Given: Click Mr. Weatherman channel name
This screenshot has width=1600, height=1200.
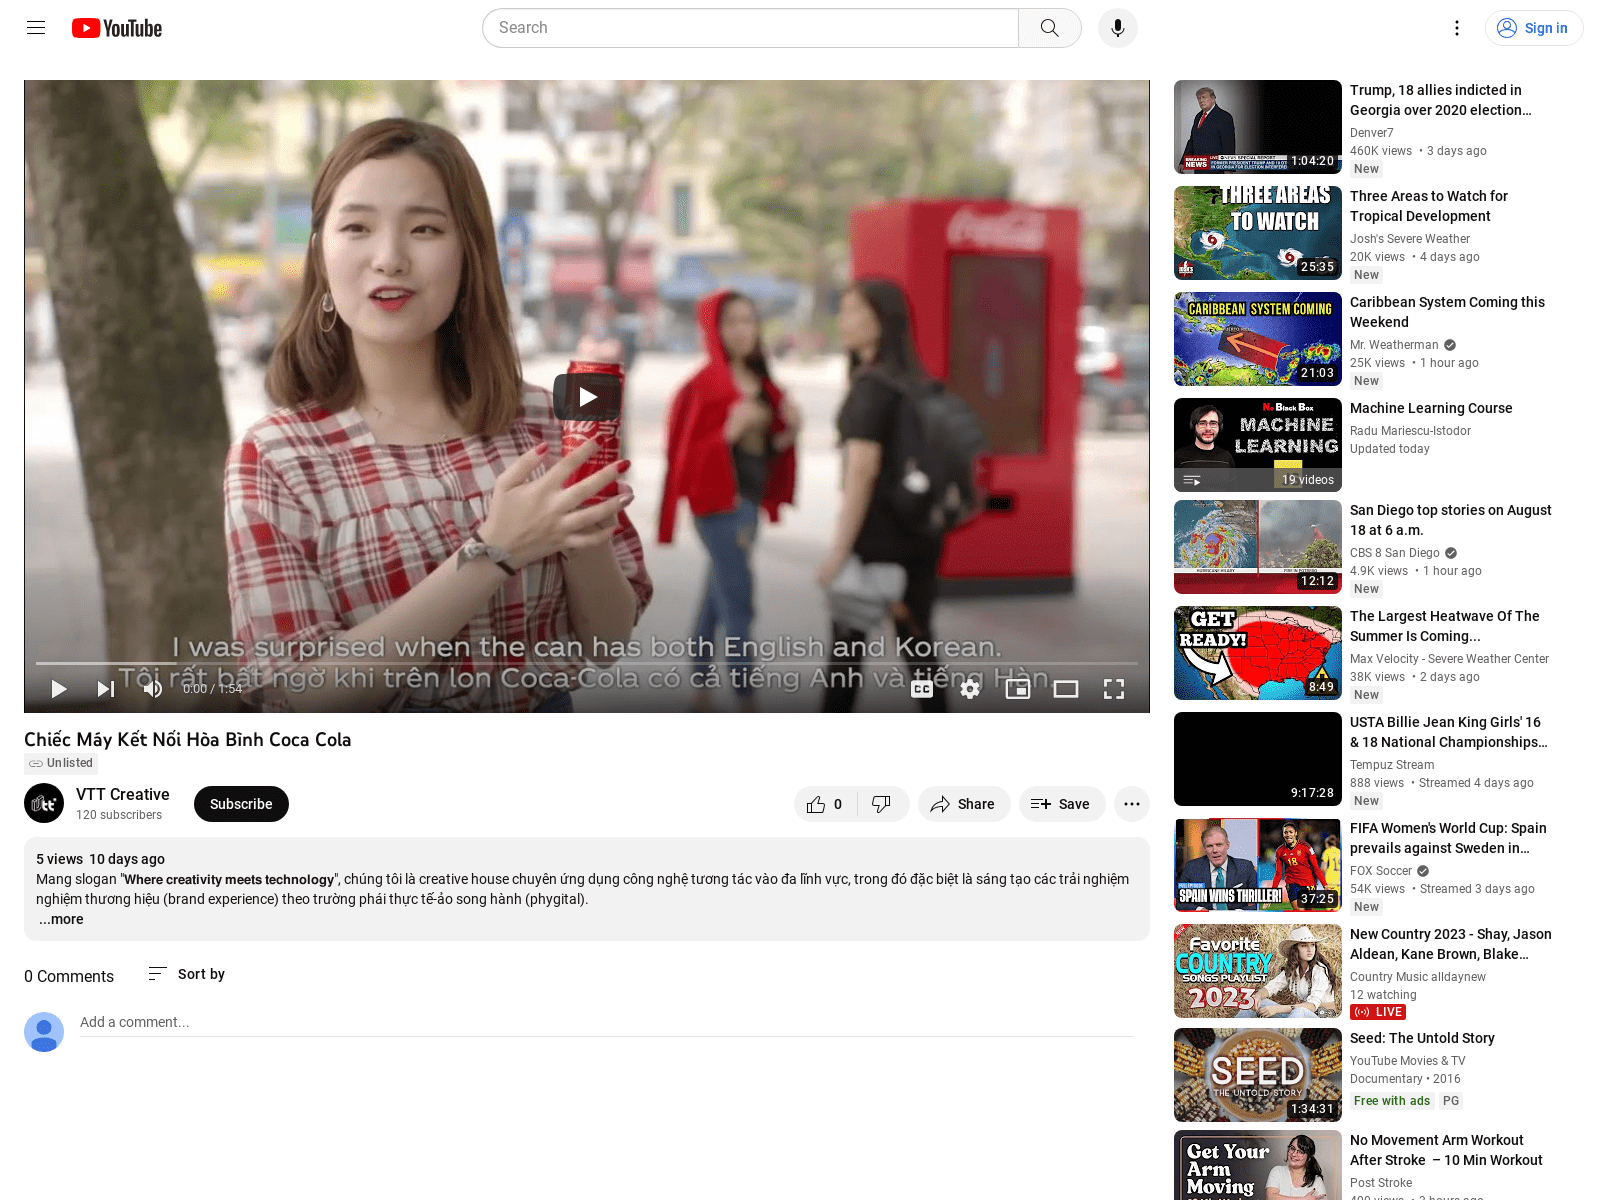Looking at the screenshot, I should [1394, 345].
